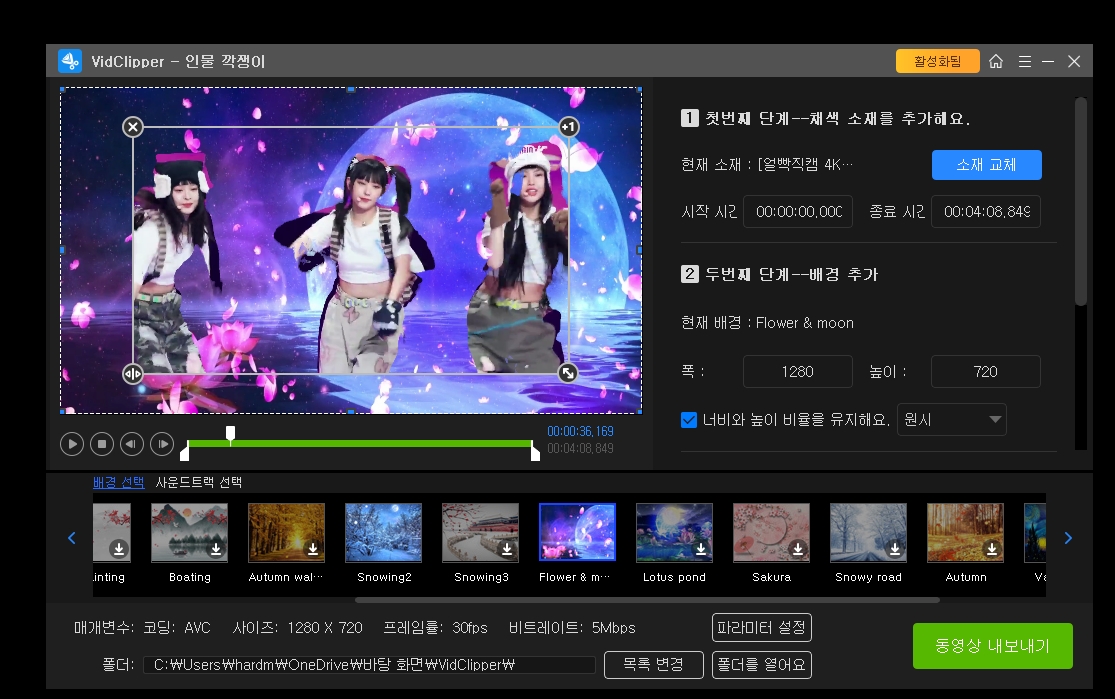Click the 사이즈: 1280 X 720 text
Viewport: 1115px width, 699px height.
pyautogui.click(x=298, y=628)
